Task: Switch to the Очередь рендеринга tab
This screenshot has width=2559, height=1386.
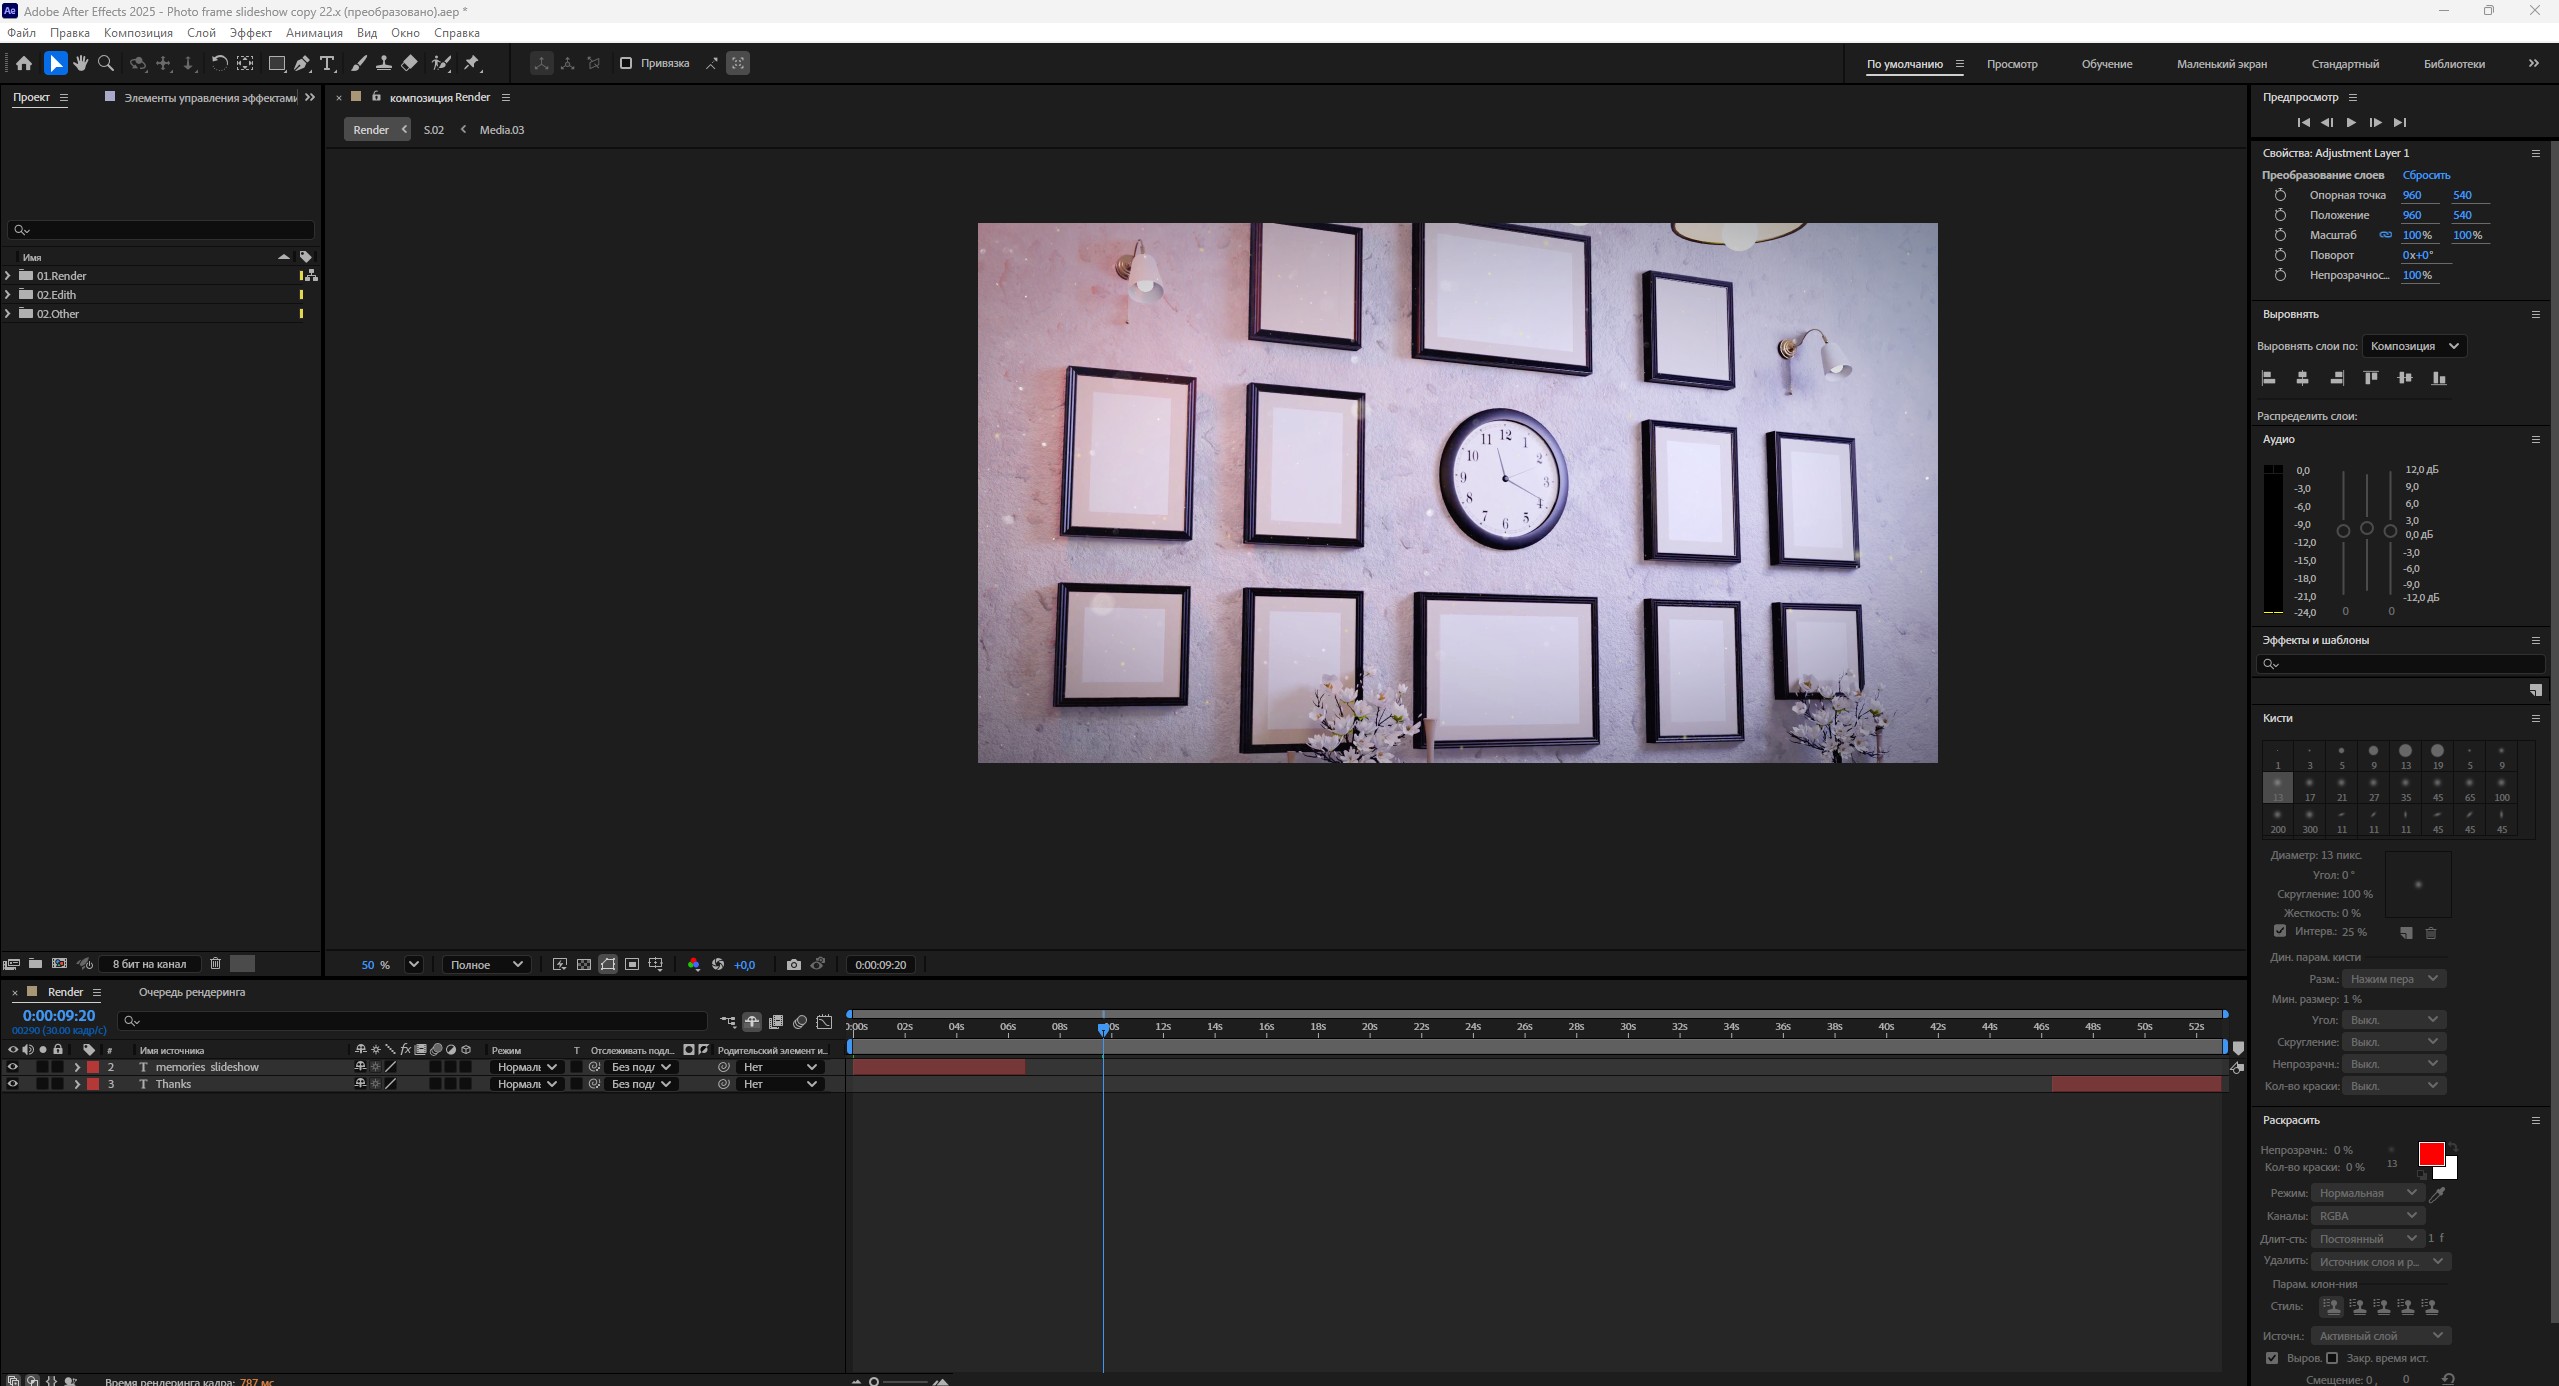Action: coord(192,992)
